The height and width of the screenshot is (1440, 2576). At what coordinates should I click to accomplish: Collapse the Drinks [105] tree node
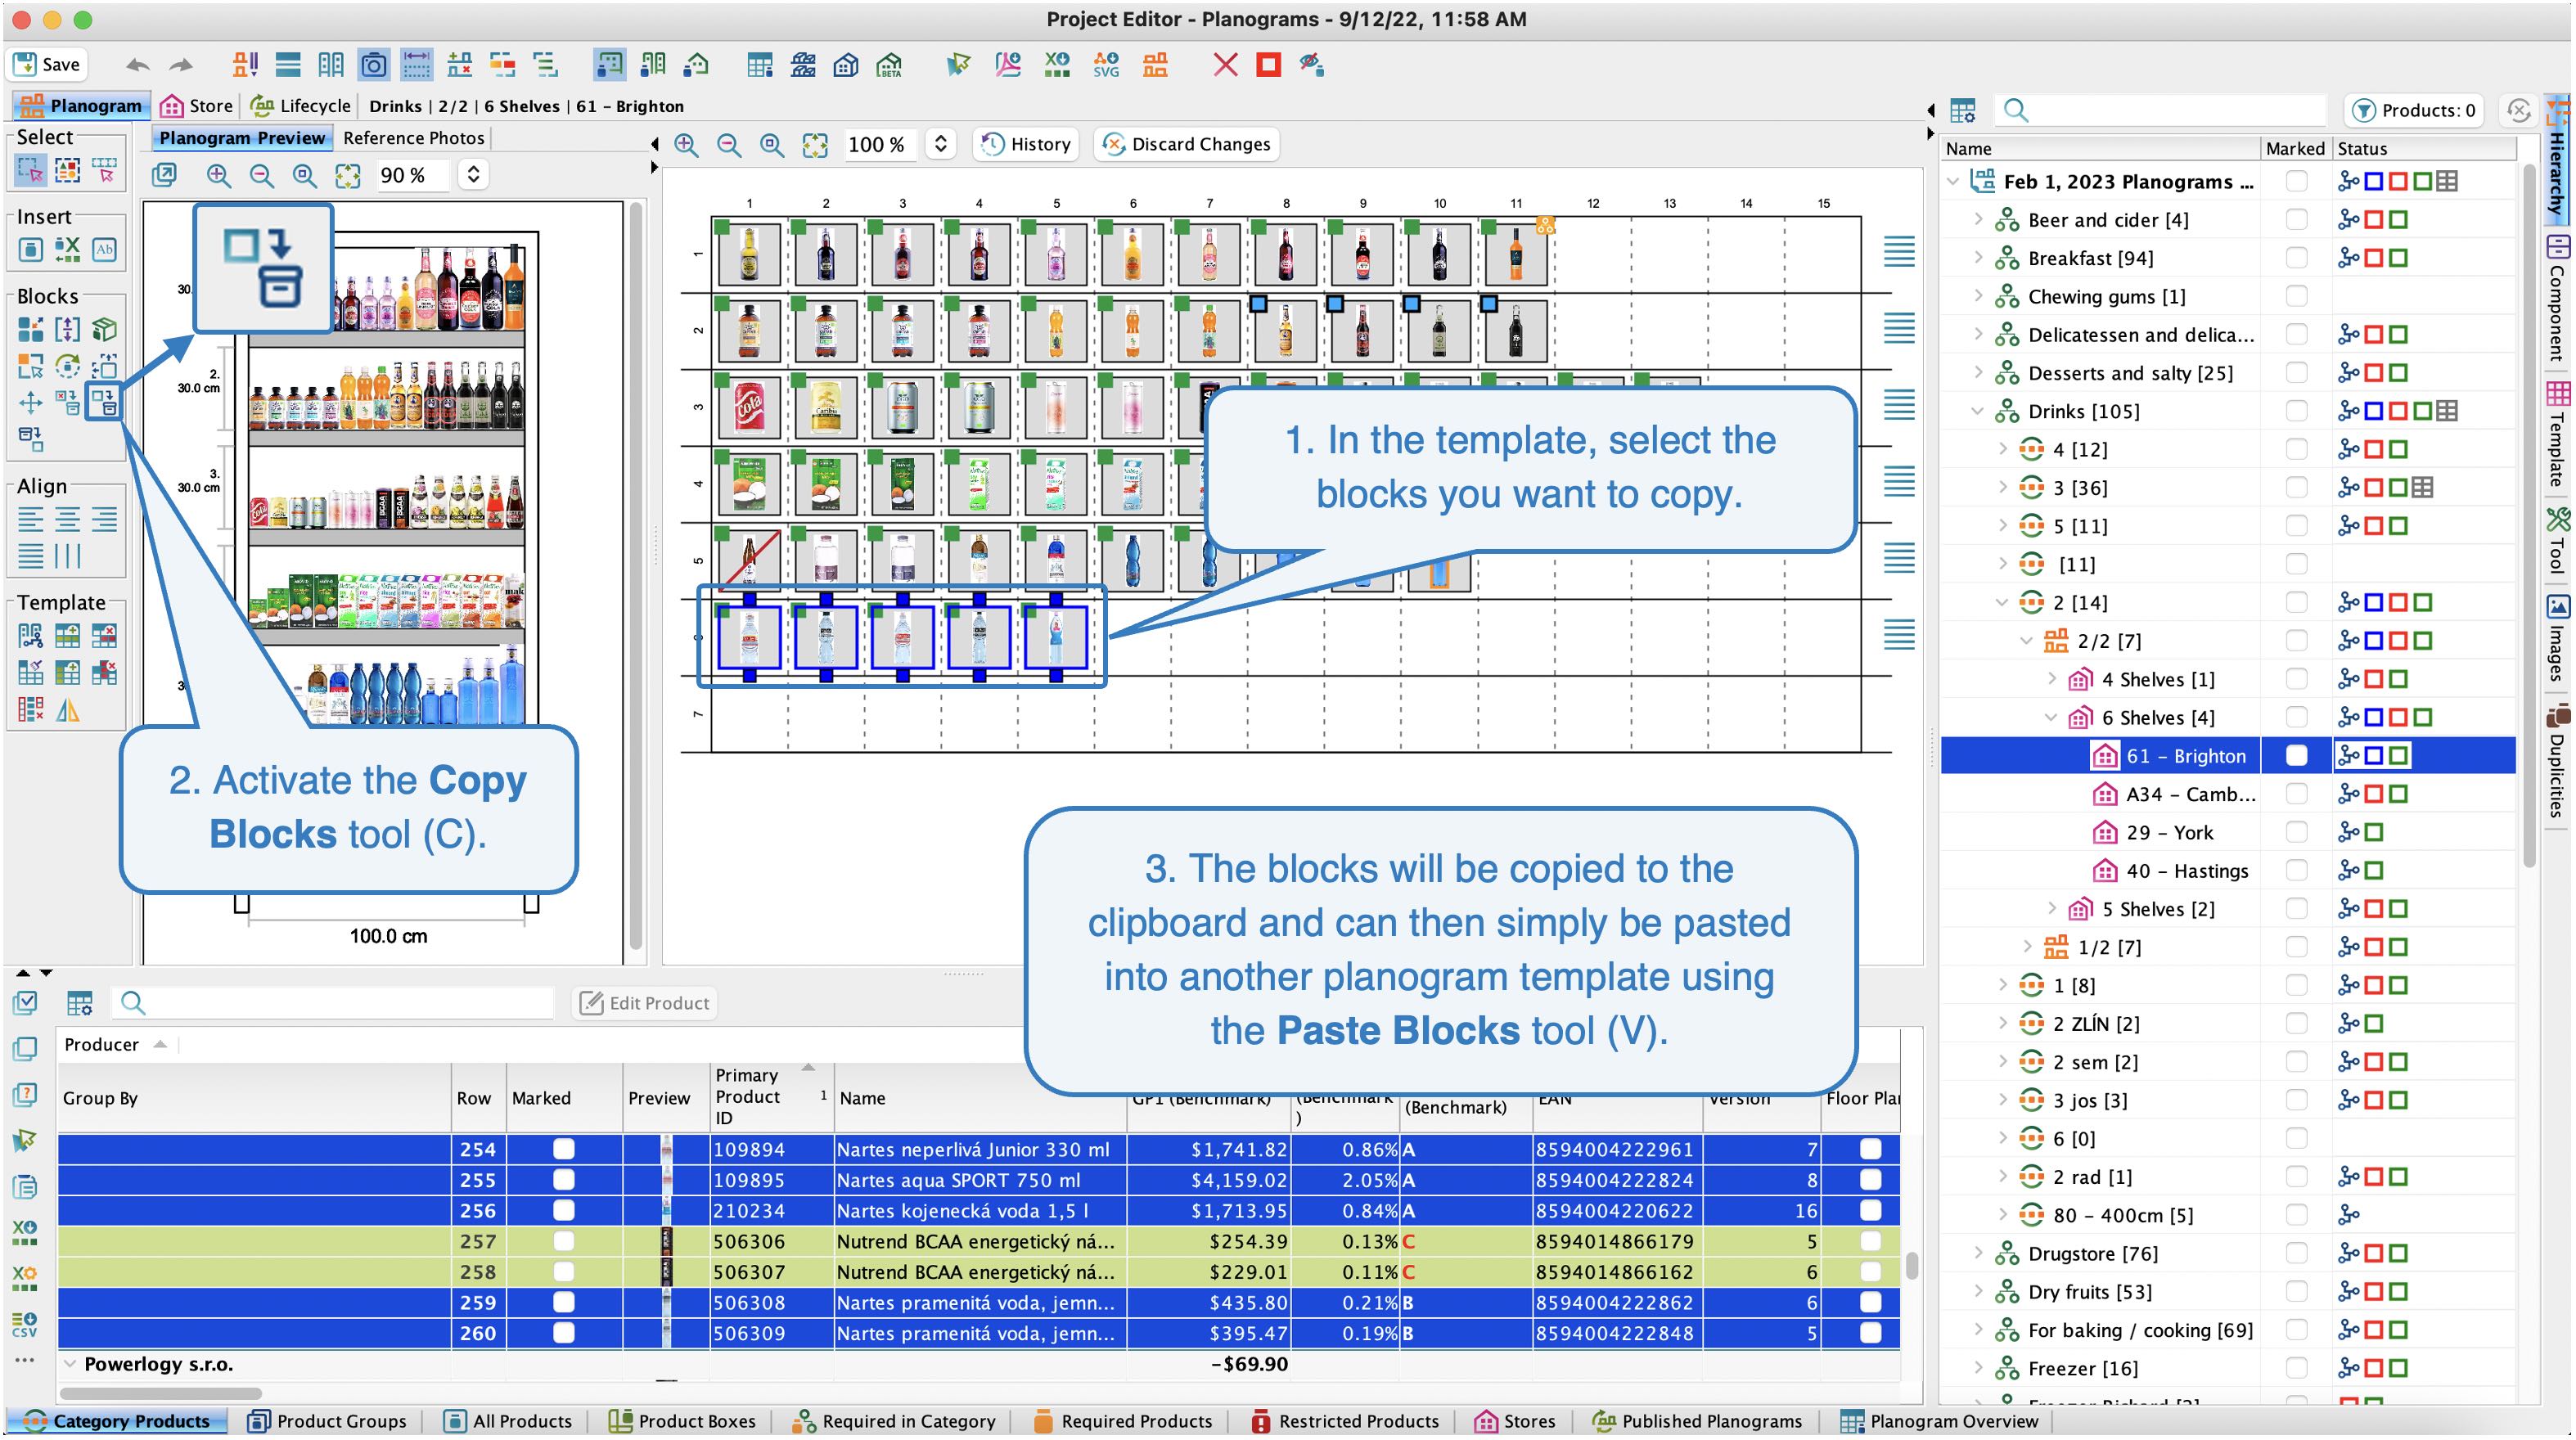click(x=1978, y=411)
